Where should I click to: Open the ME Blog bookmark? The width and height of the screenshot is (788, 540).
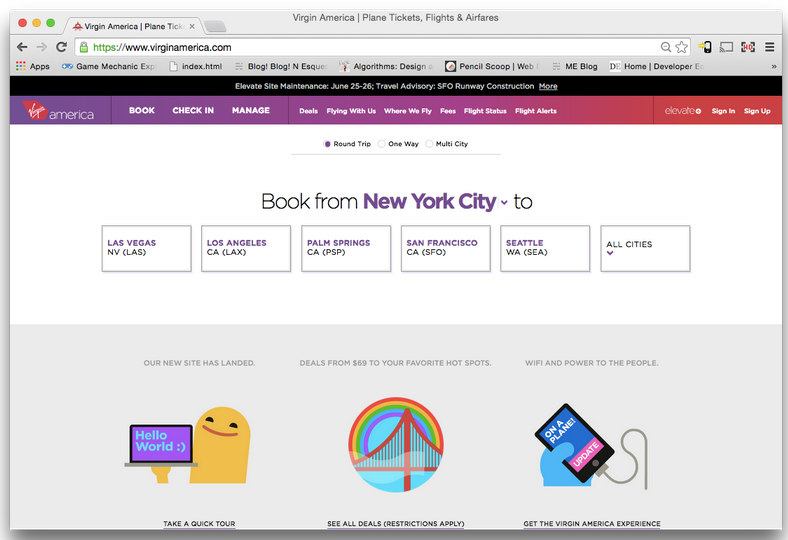click(x=575, y=66)
